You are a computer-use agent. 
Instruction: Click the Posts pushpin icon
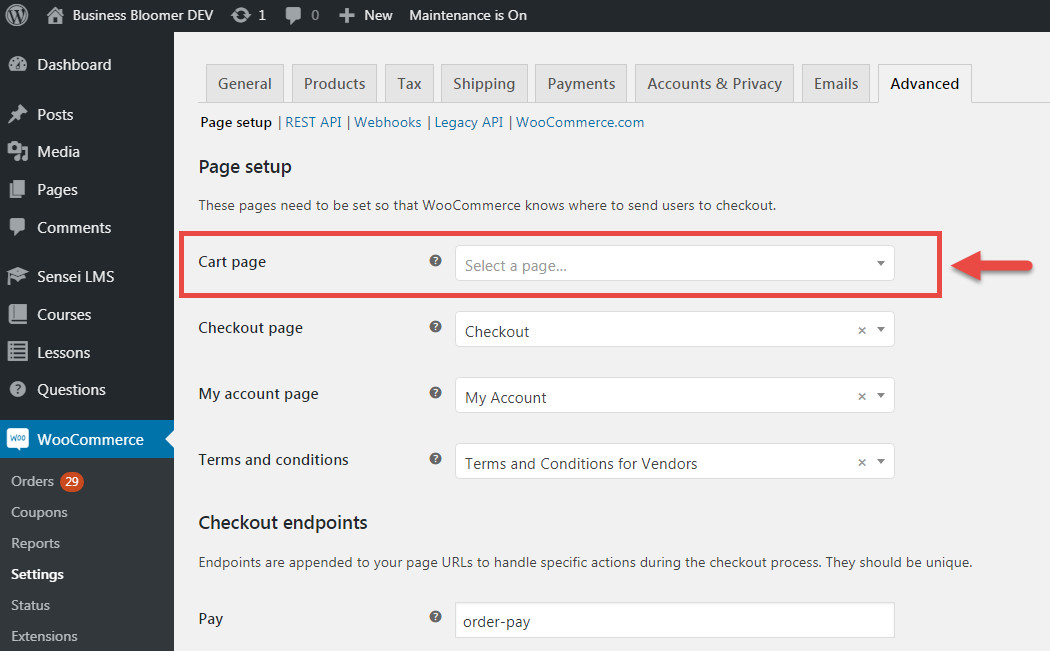(x=18, y=114)
